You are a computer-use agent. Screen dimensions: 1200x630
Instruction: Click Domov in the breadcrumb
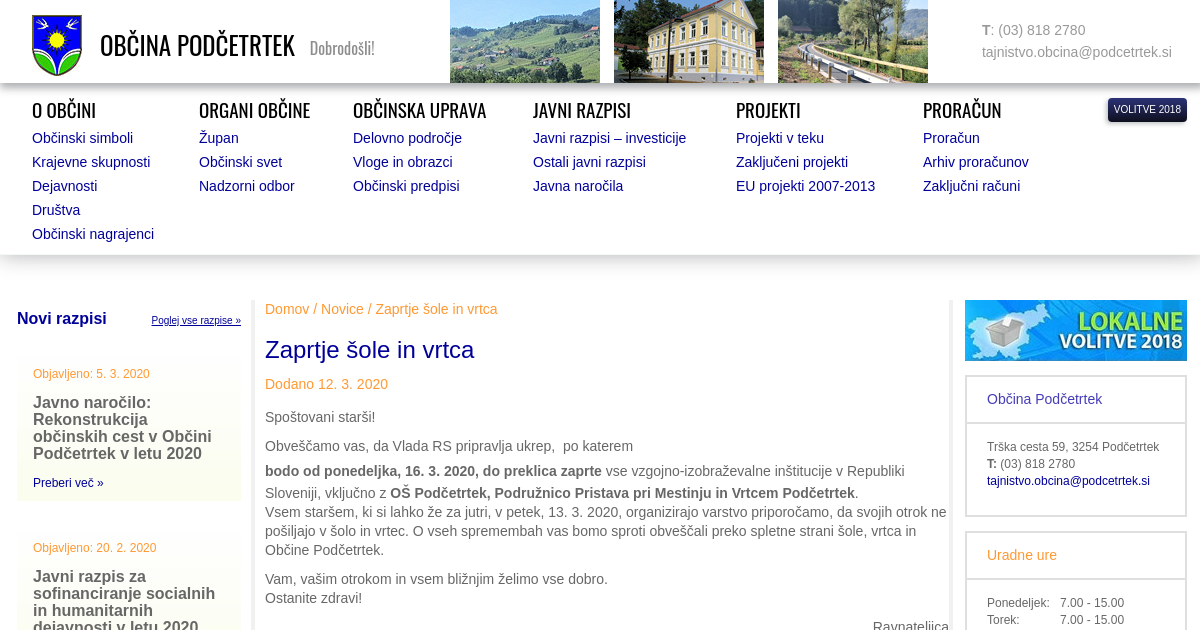(287, 309)
